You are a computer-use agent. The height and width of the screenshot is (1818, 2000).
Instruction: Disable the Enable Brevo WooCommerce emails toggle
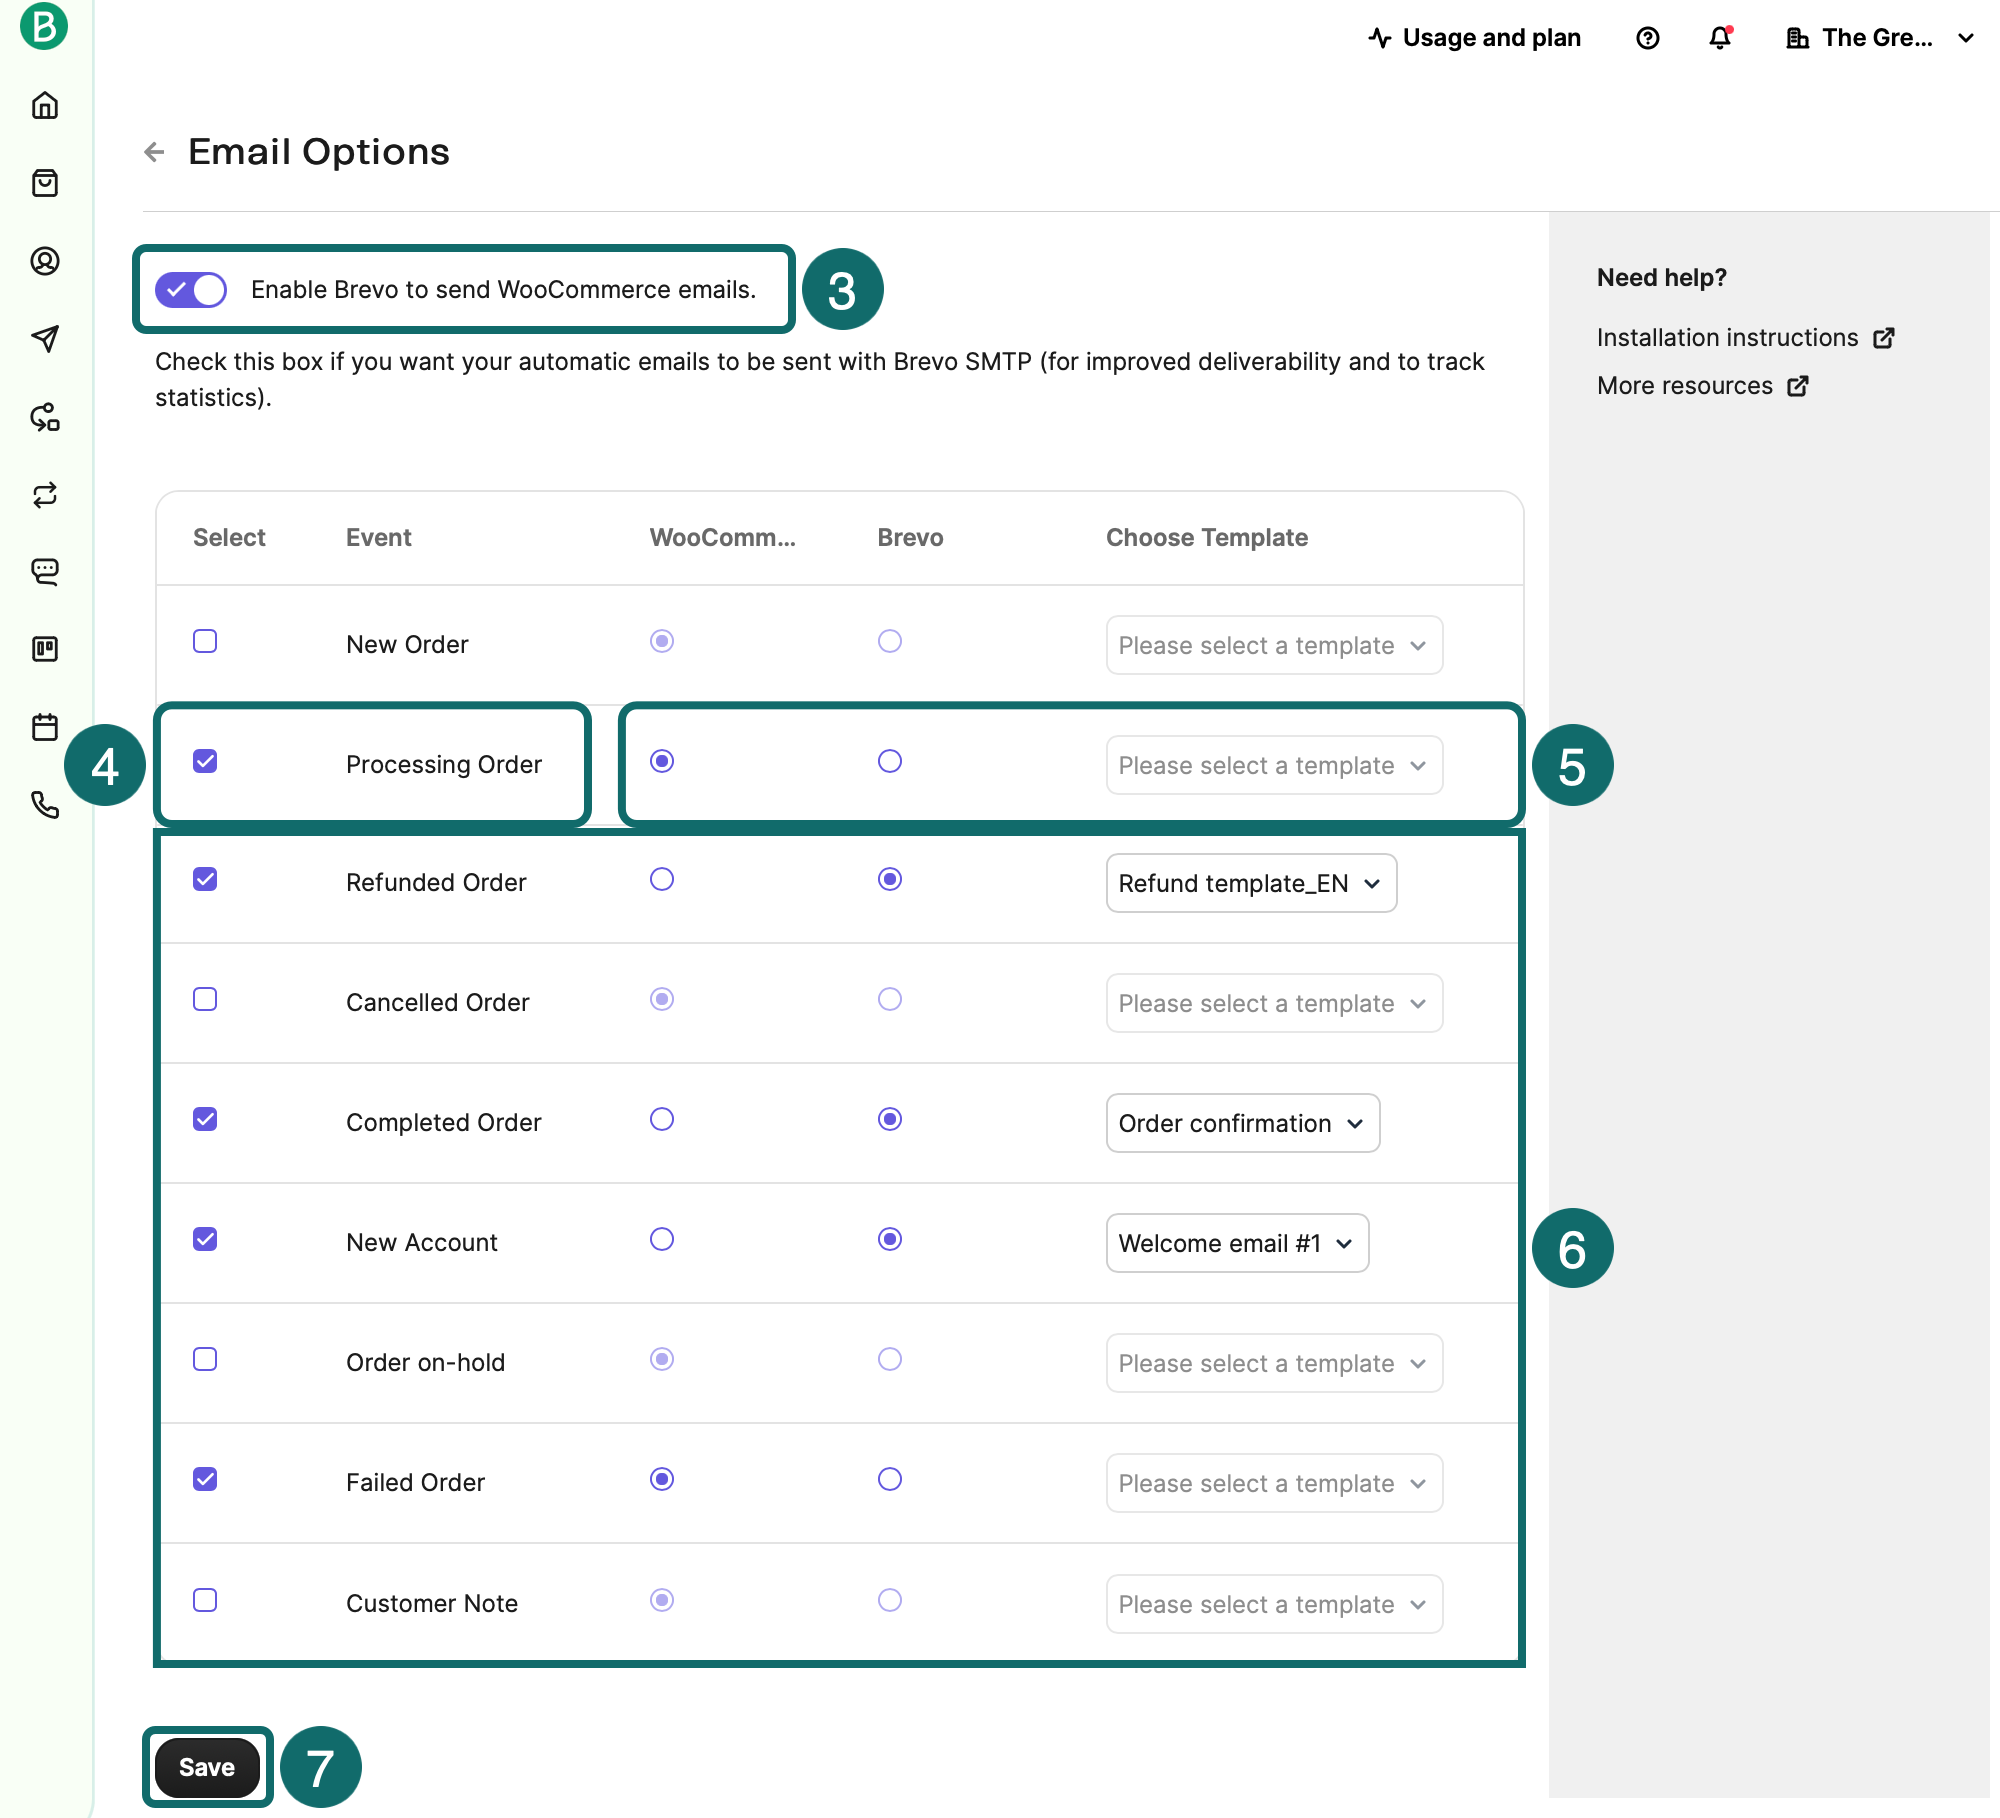point(191,290)
